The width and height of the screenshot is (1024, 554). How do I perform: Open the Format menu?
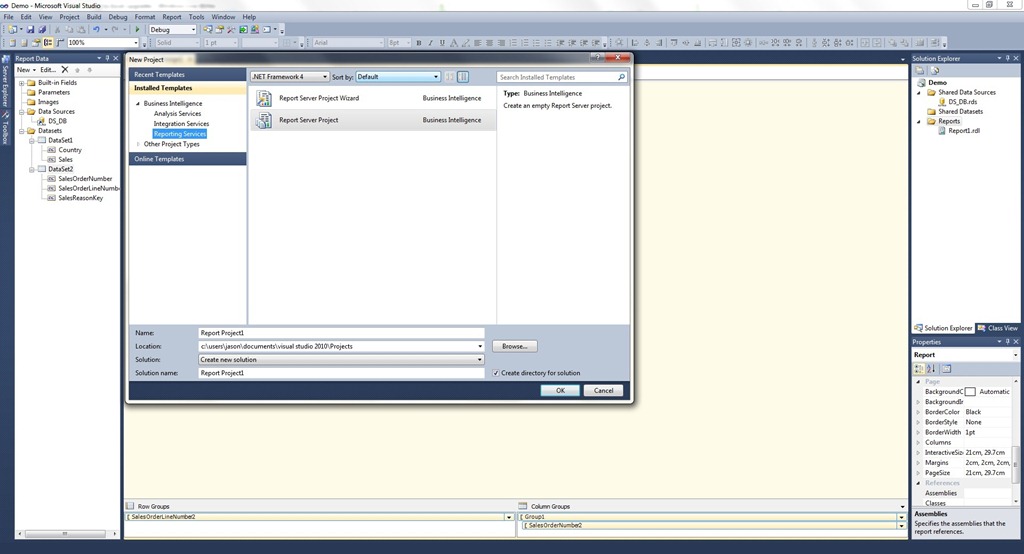145,17
